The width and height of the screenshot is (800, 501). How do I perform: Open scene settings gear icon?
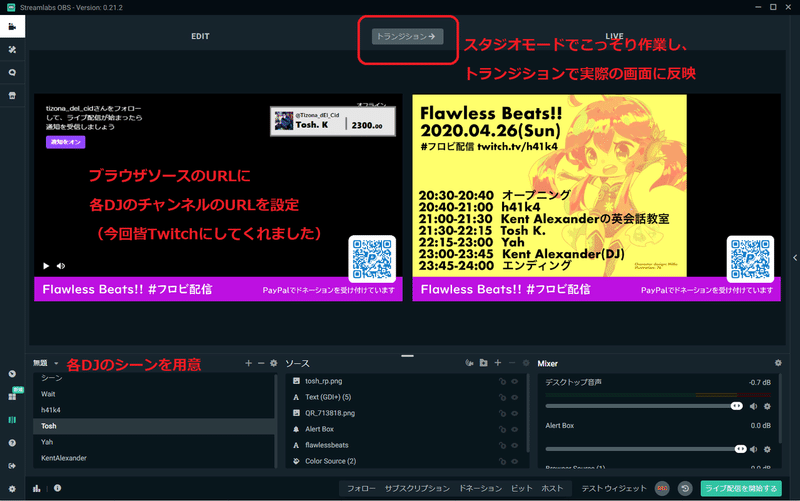(x=273, y=363)
